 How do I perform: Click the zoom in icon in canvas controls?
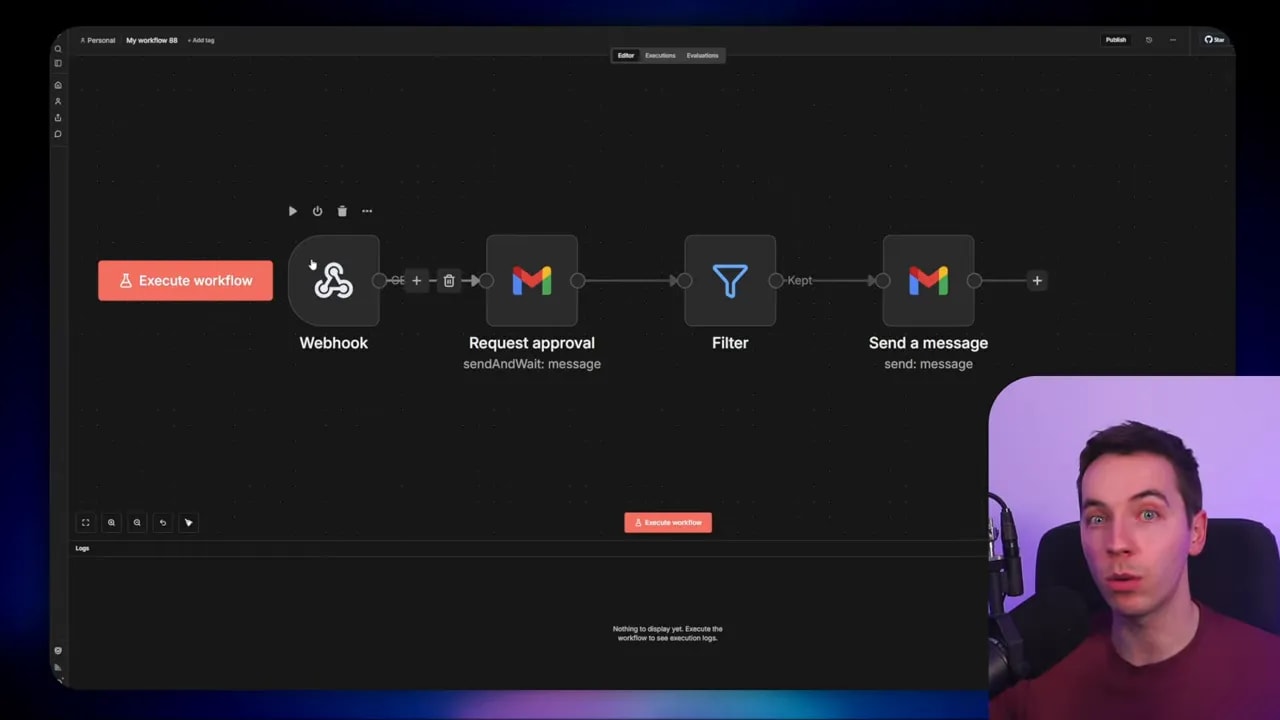click(x=111, y=522)
